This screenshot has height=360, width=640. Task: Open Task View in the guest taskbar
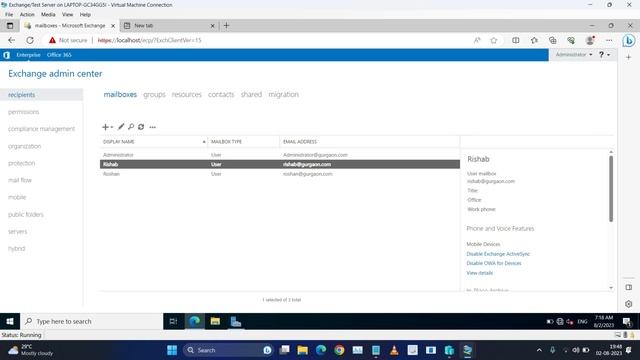(173, 321)
